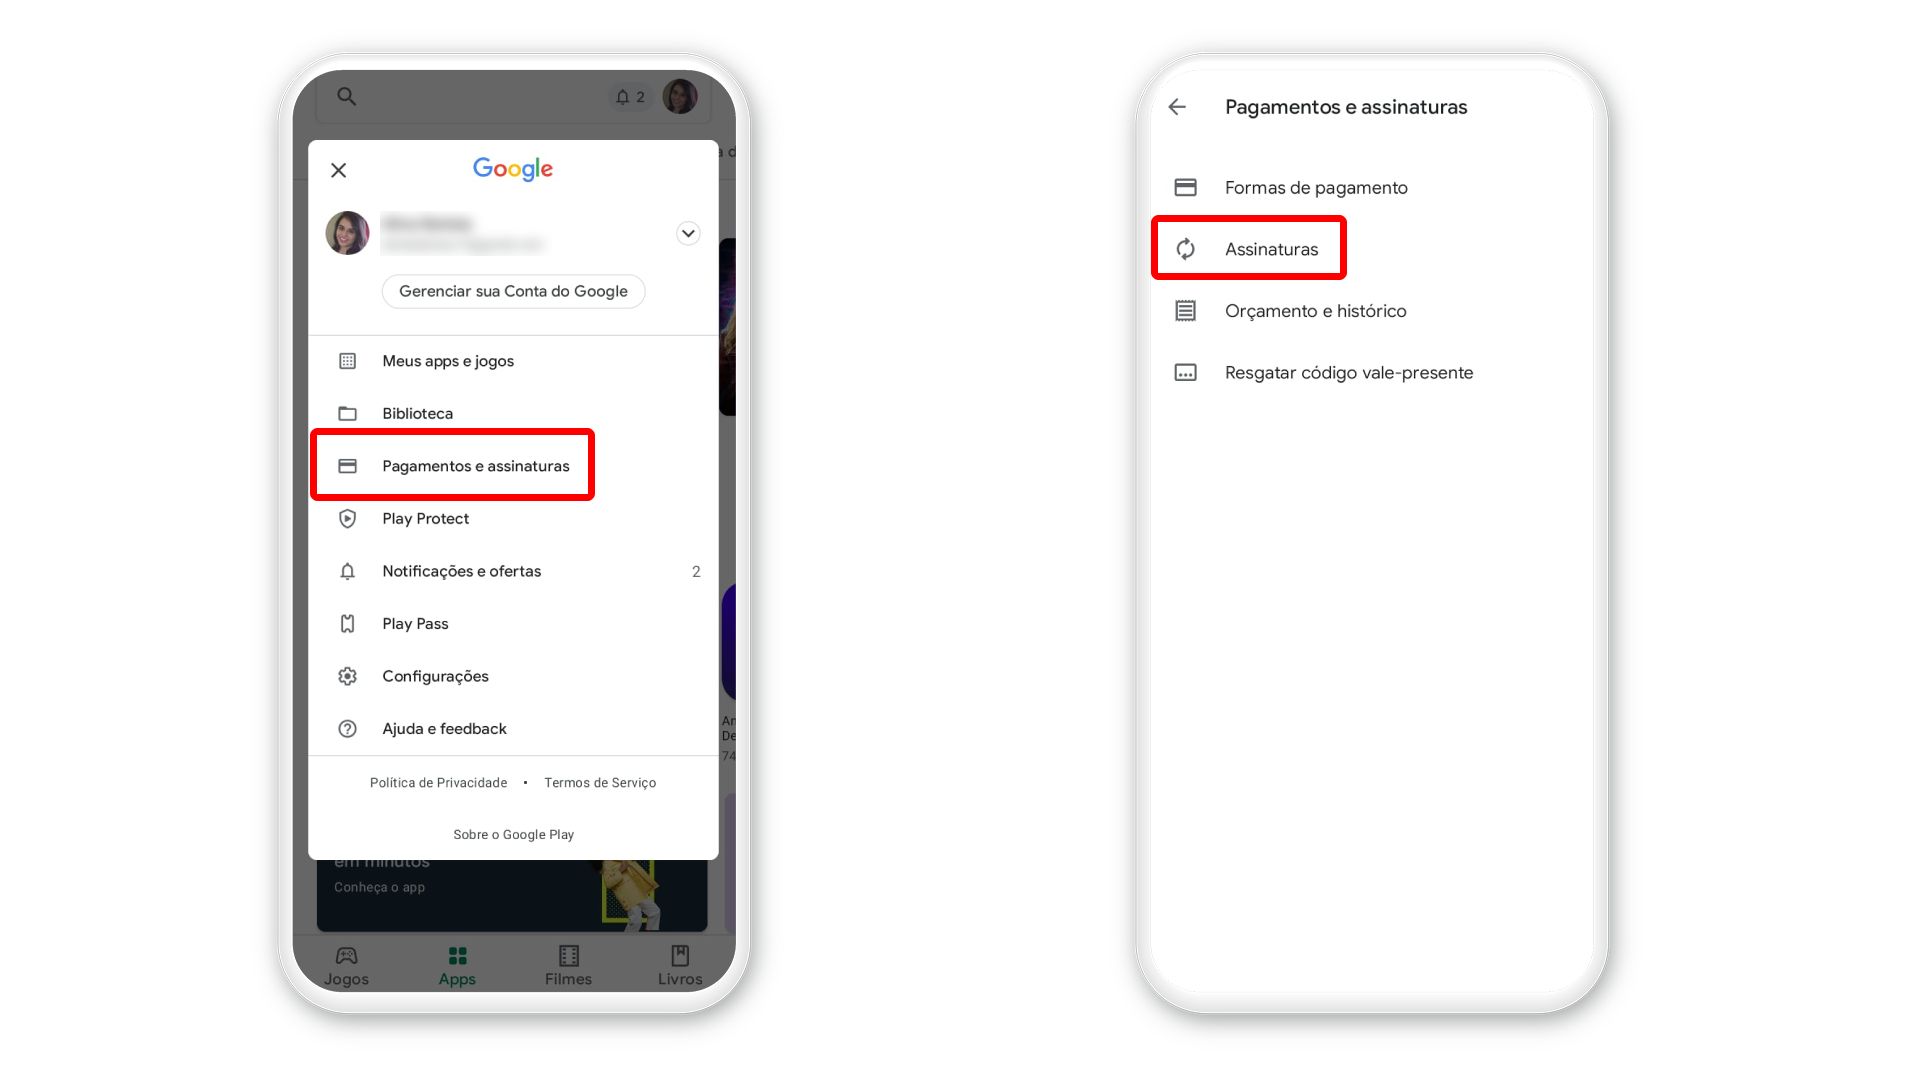The image size is (1920, 1080).
Task: Expand Biblioteca in the Google Play menu
Action: [x=417, y=413]
